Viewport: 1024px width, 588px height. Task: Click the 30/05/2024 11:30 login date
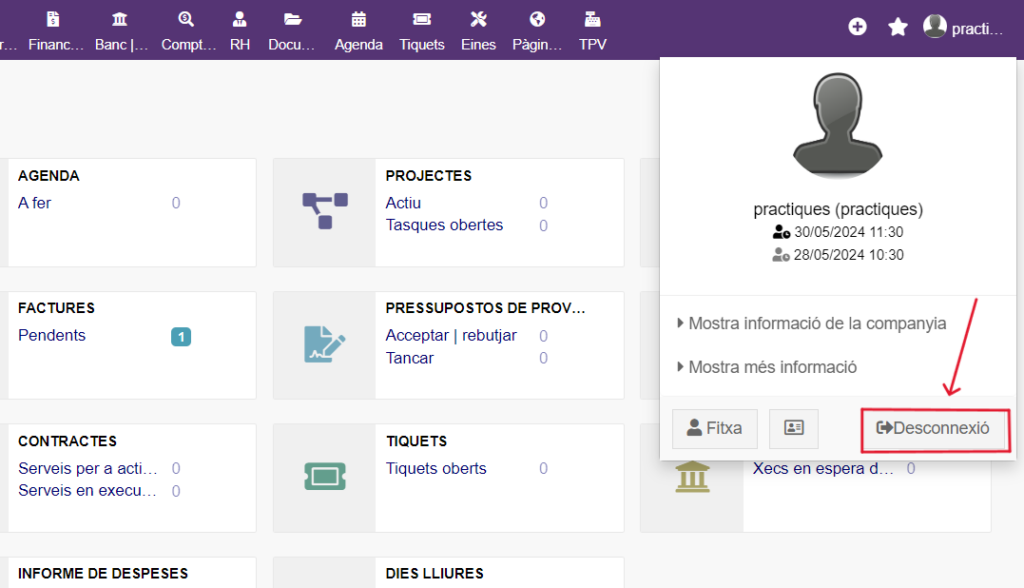tap(848, 233)
